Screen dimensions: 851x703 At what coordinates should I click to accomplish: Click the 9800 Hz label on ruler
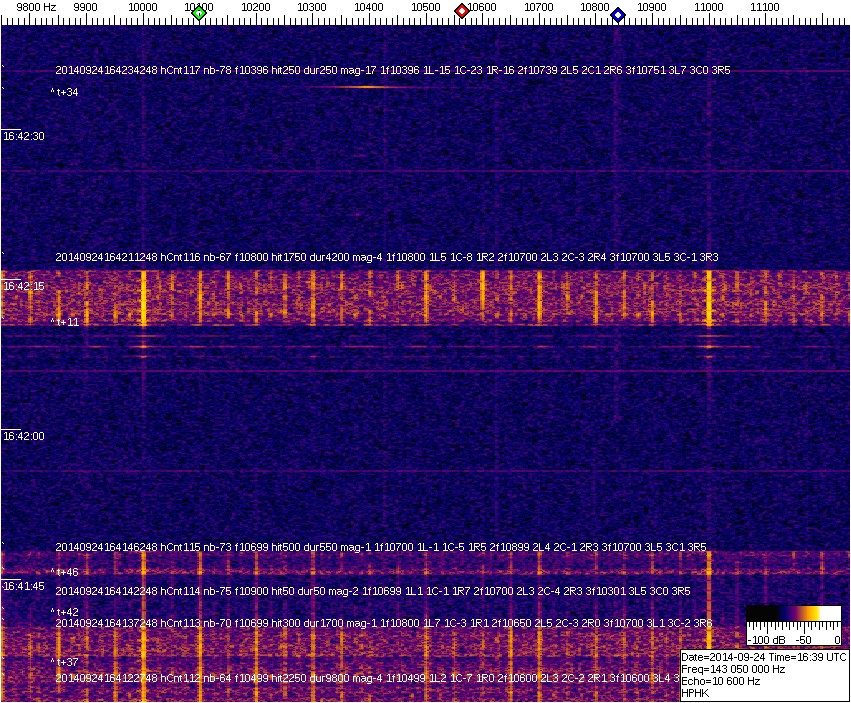[x=37, y=7]
